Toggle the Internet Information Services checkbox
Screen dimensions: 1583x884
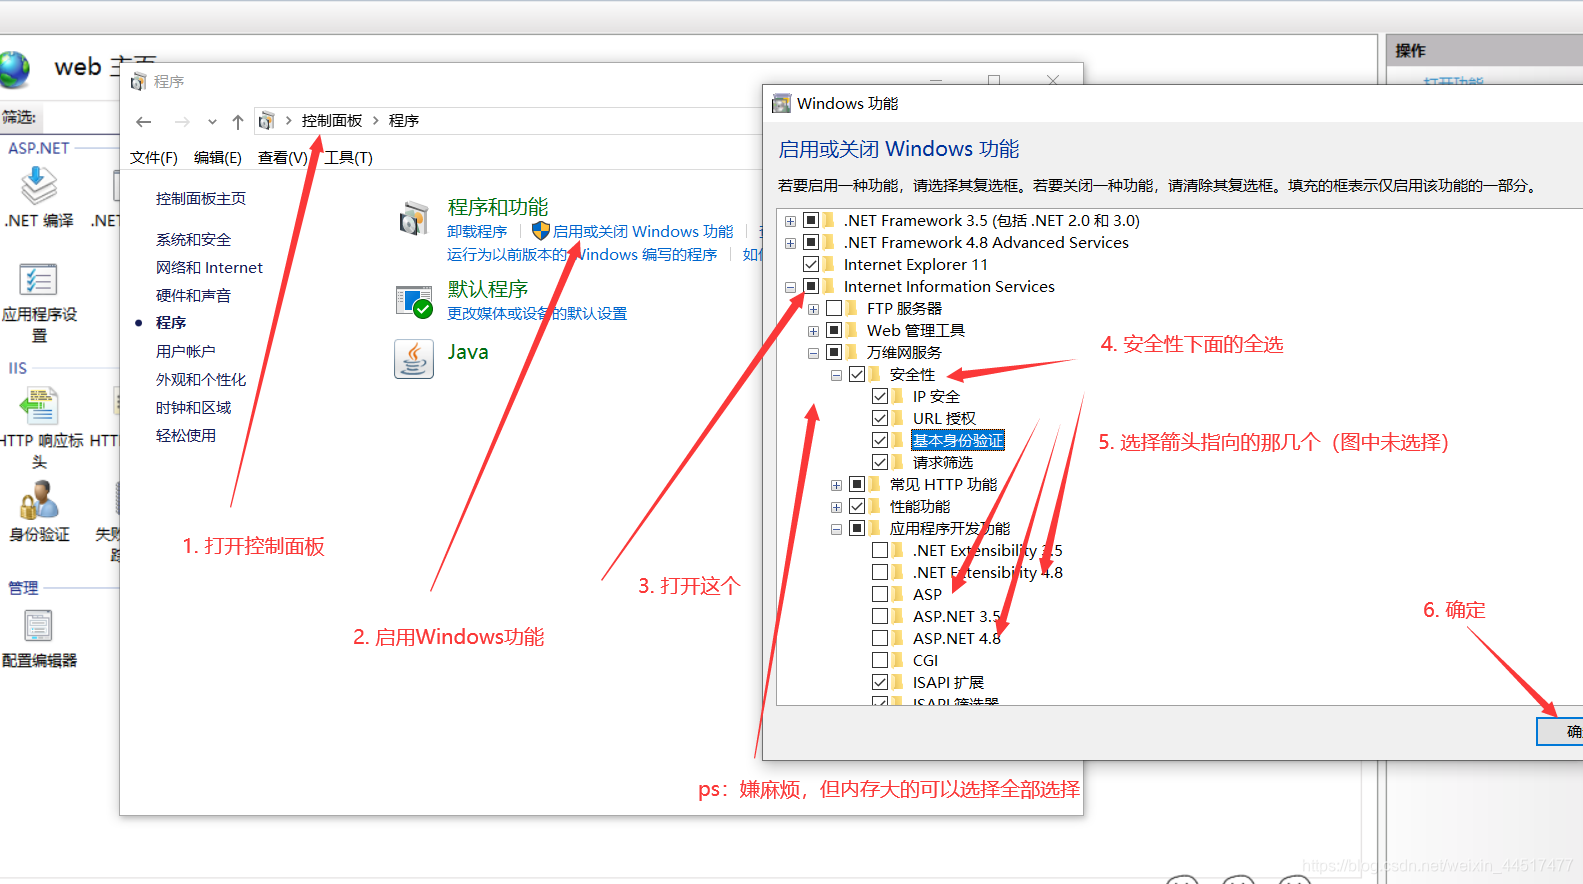812,286
